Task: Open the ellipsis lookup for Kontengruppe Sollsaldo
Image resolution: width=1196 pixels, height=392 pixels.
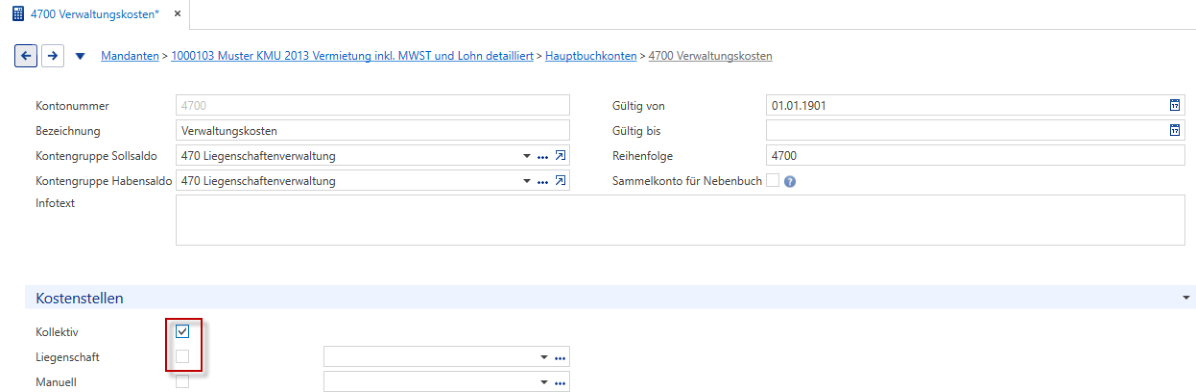Action: 542,156
